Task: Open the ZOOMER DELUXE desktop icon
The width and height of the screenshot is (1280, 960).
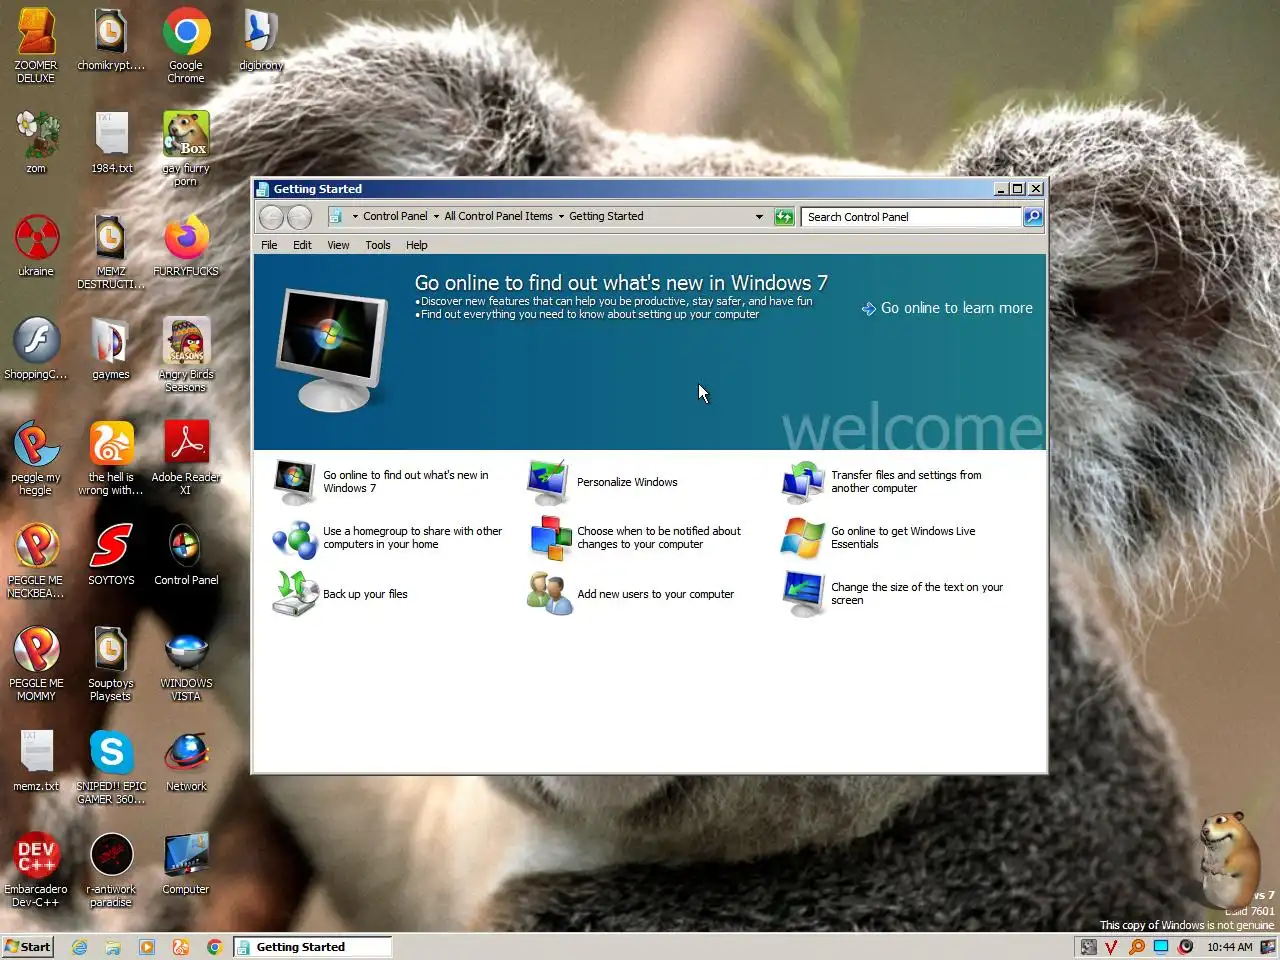Action: tap(36, 44)
